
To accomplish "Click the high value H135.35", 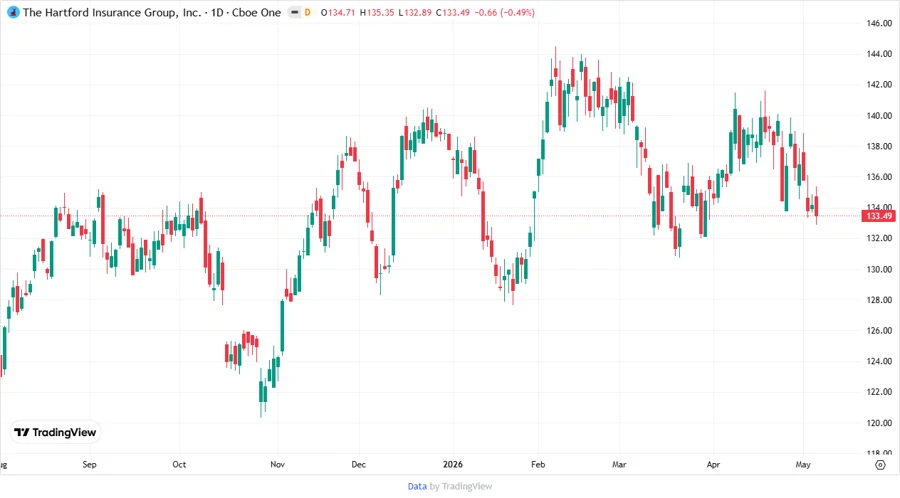I will pyautogui.click(x=377, y=12).
